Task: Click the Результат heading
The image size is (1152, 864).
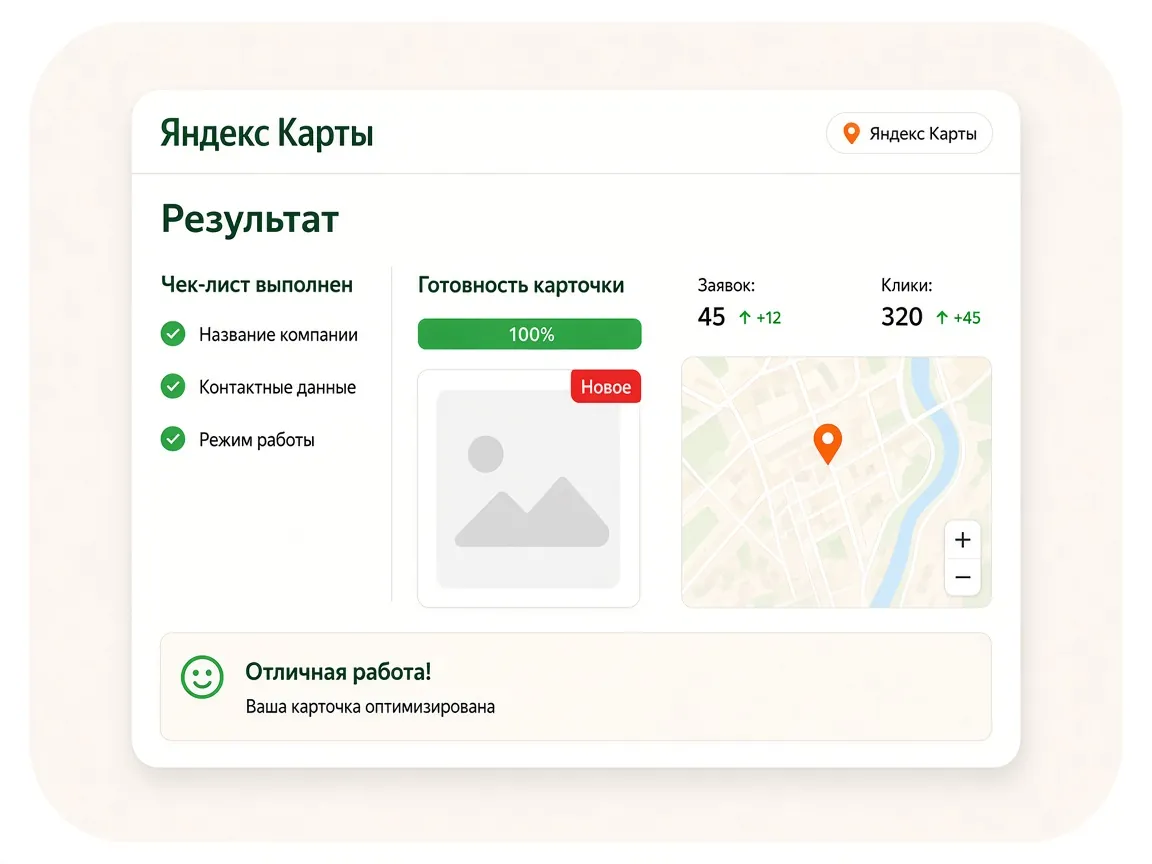Action: [x=250, y=219]
